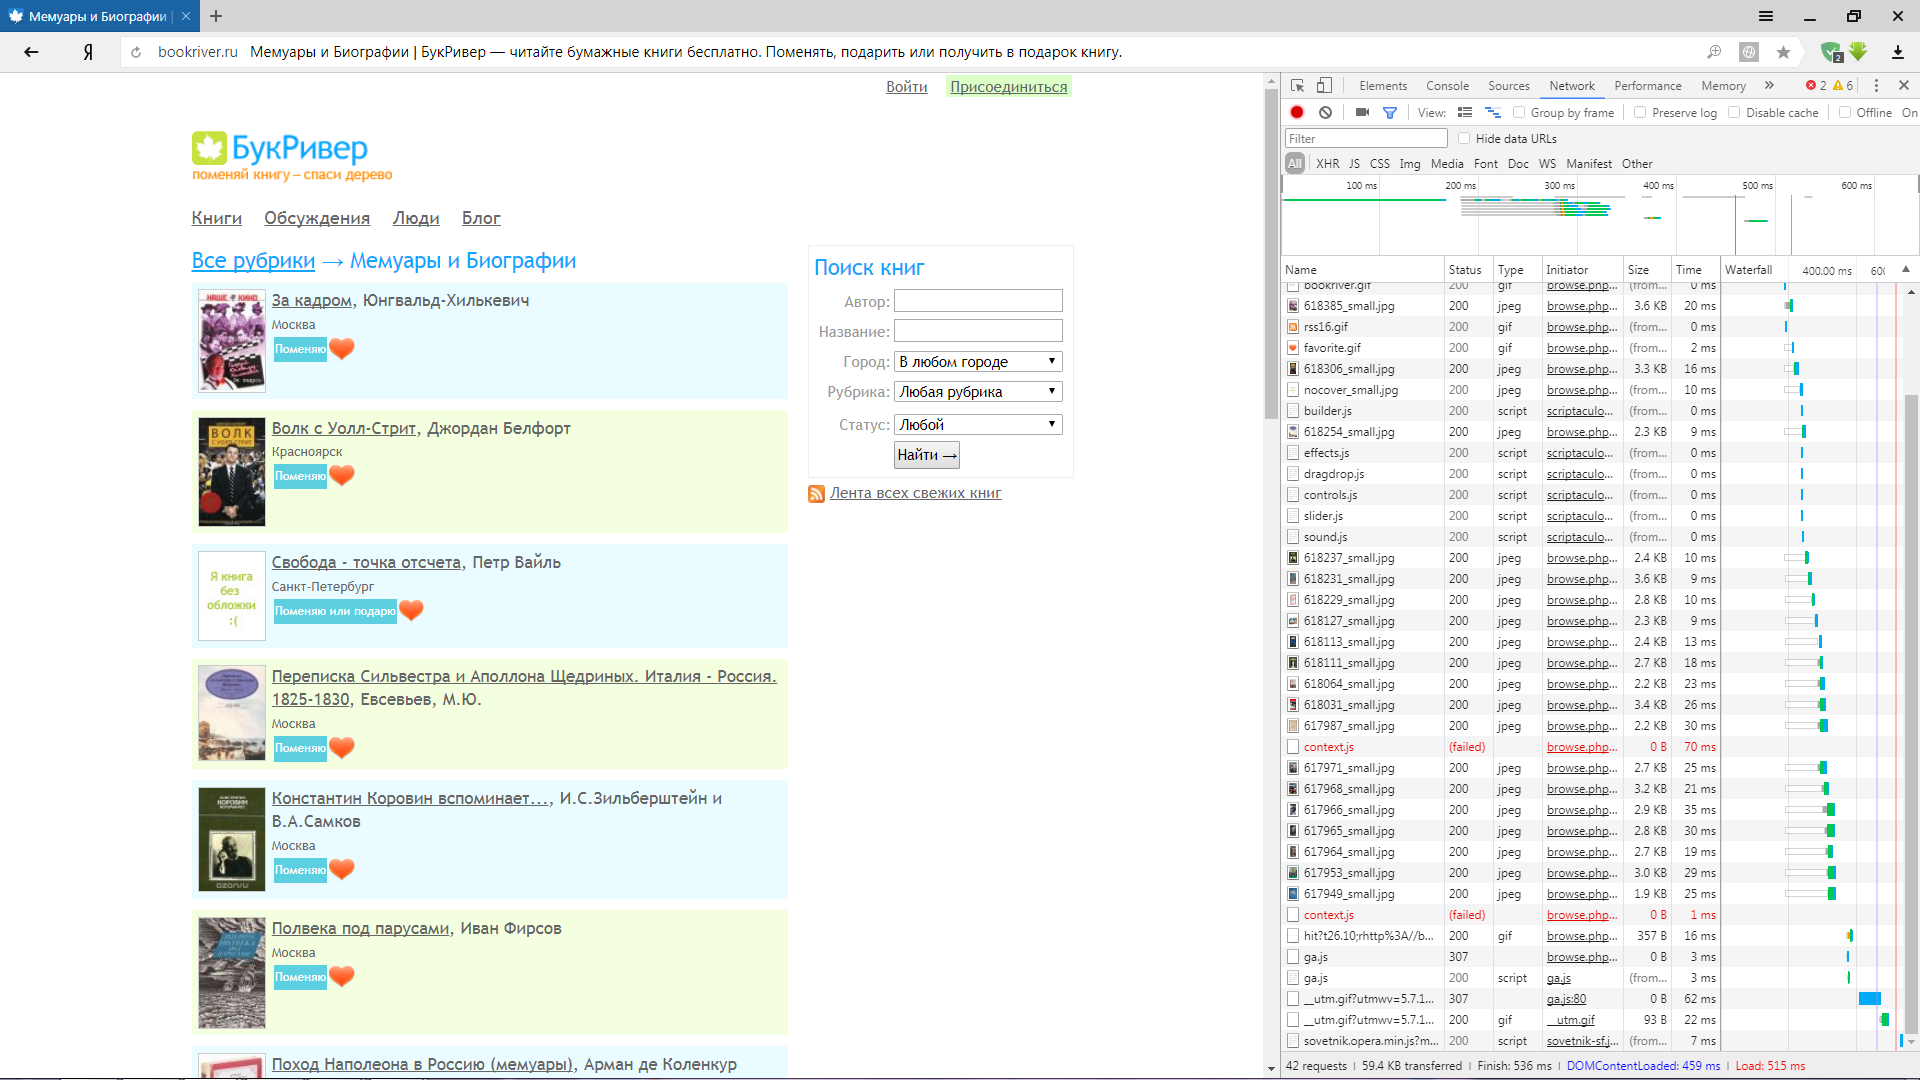Switch to large request rows view icon

click(1465, 113)
